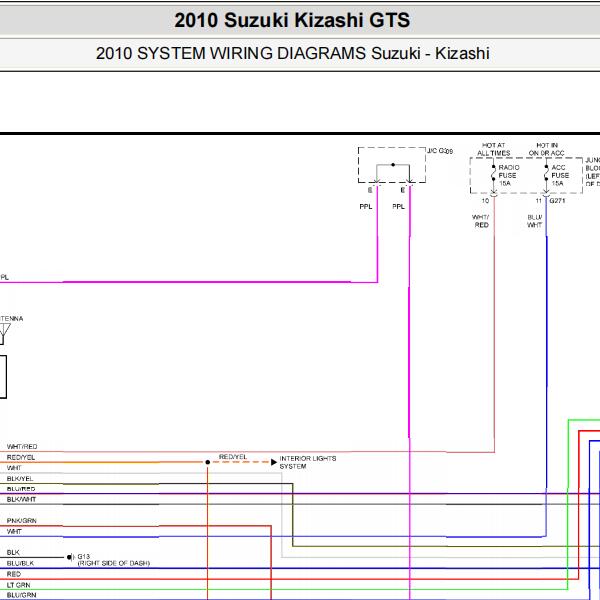Screen dimensions: 600x600
Task: Click 'BLK/YEL' wire label
Action: [20, 479]
